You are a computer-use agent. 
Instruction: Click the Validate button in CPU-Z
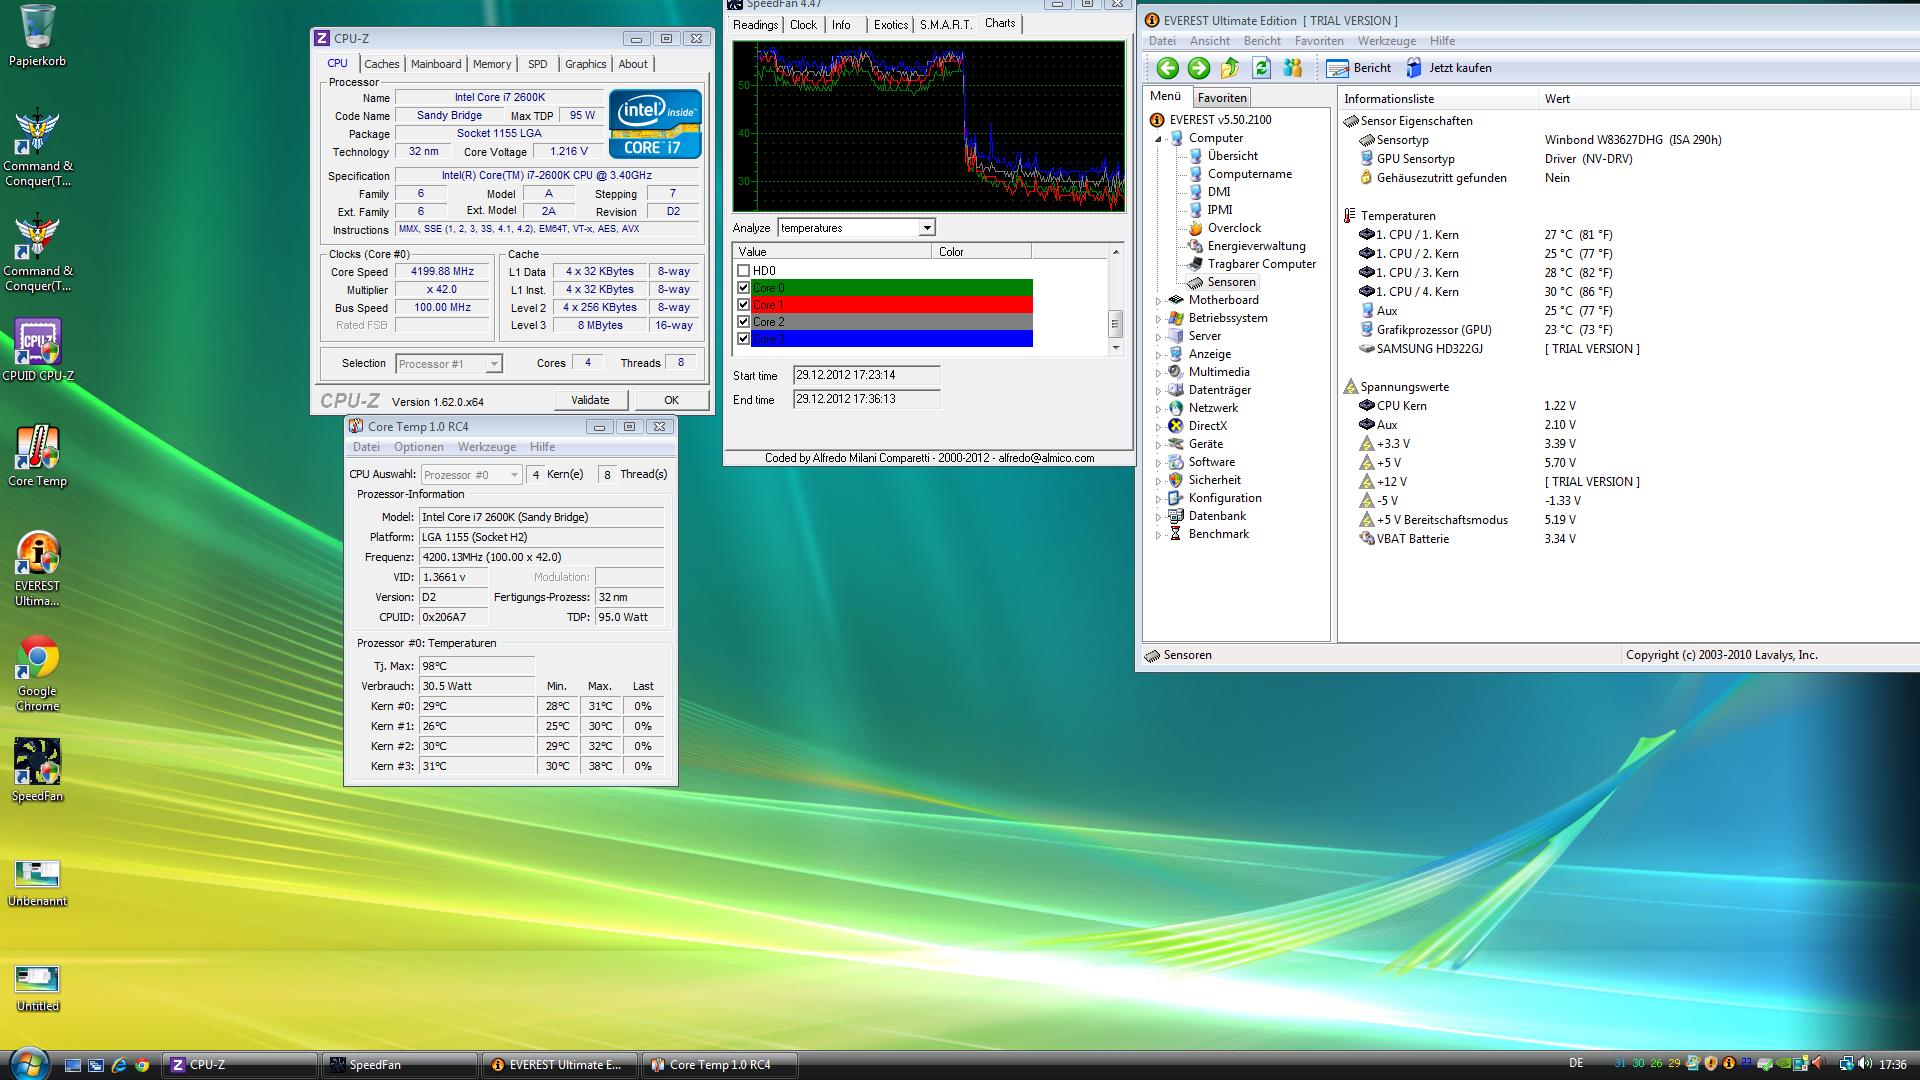tap(590, 400)
